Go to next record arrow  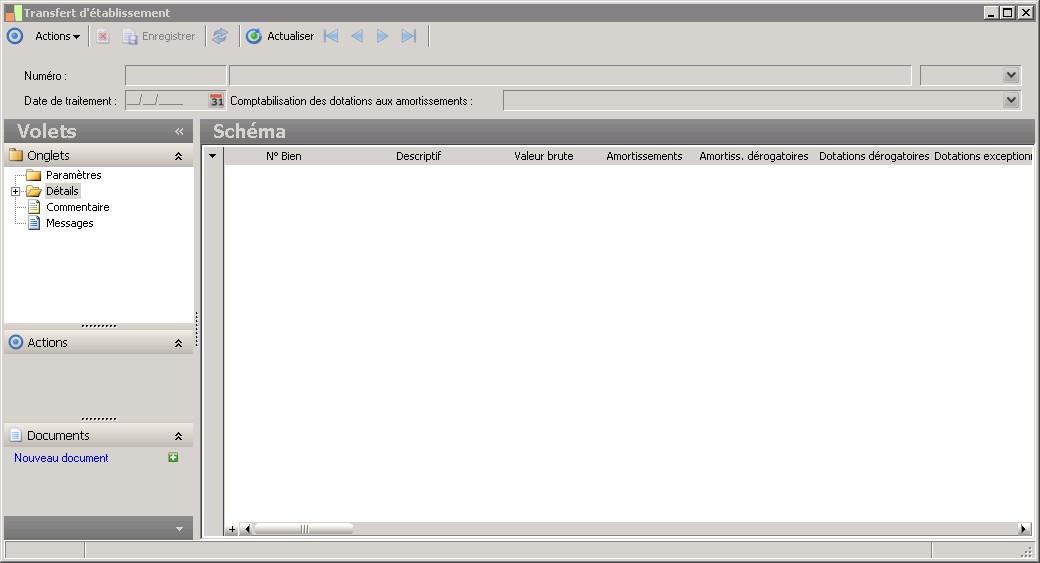coord(383,36)
